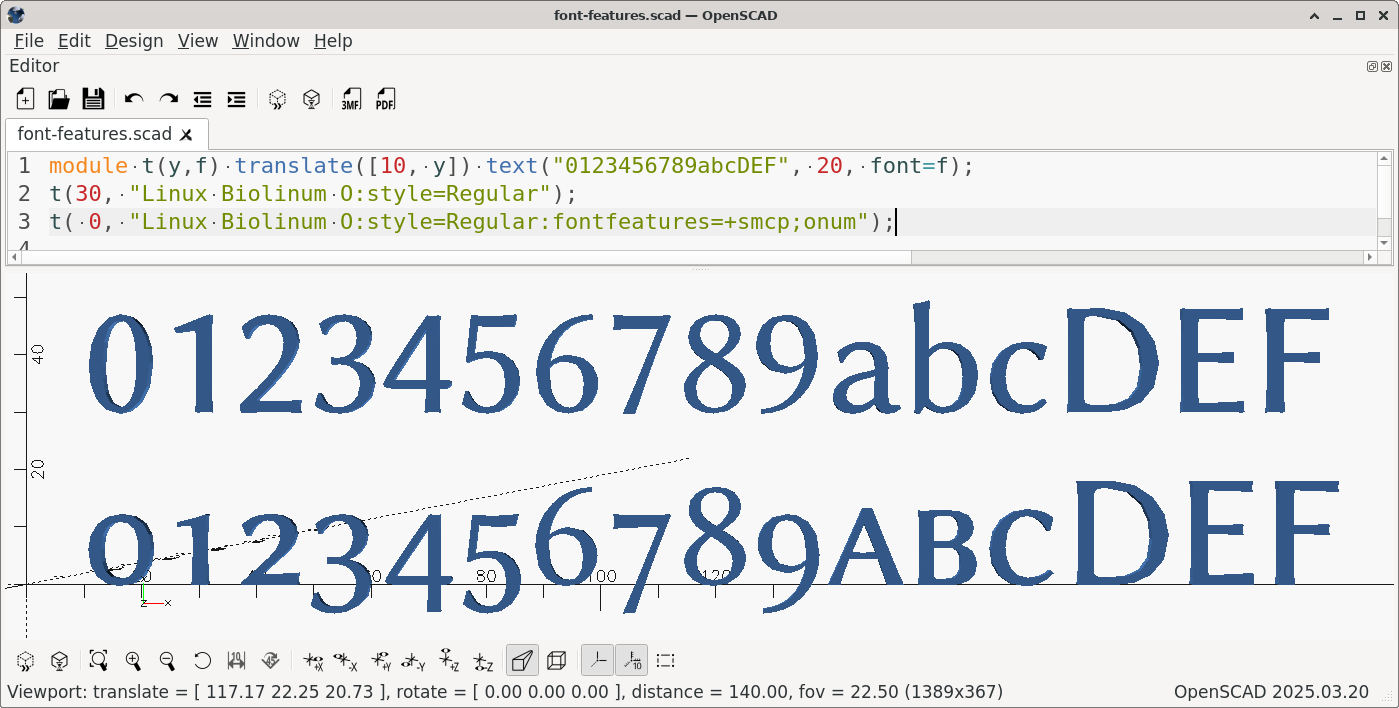Undo the last edit with the toolbar arrow
Image resolution: width=1399 pixels, height=708 pixels.
tap(134, 99)
